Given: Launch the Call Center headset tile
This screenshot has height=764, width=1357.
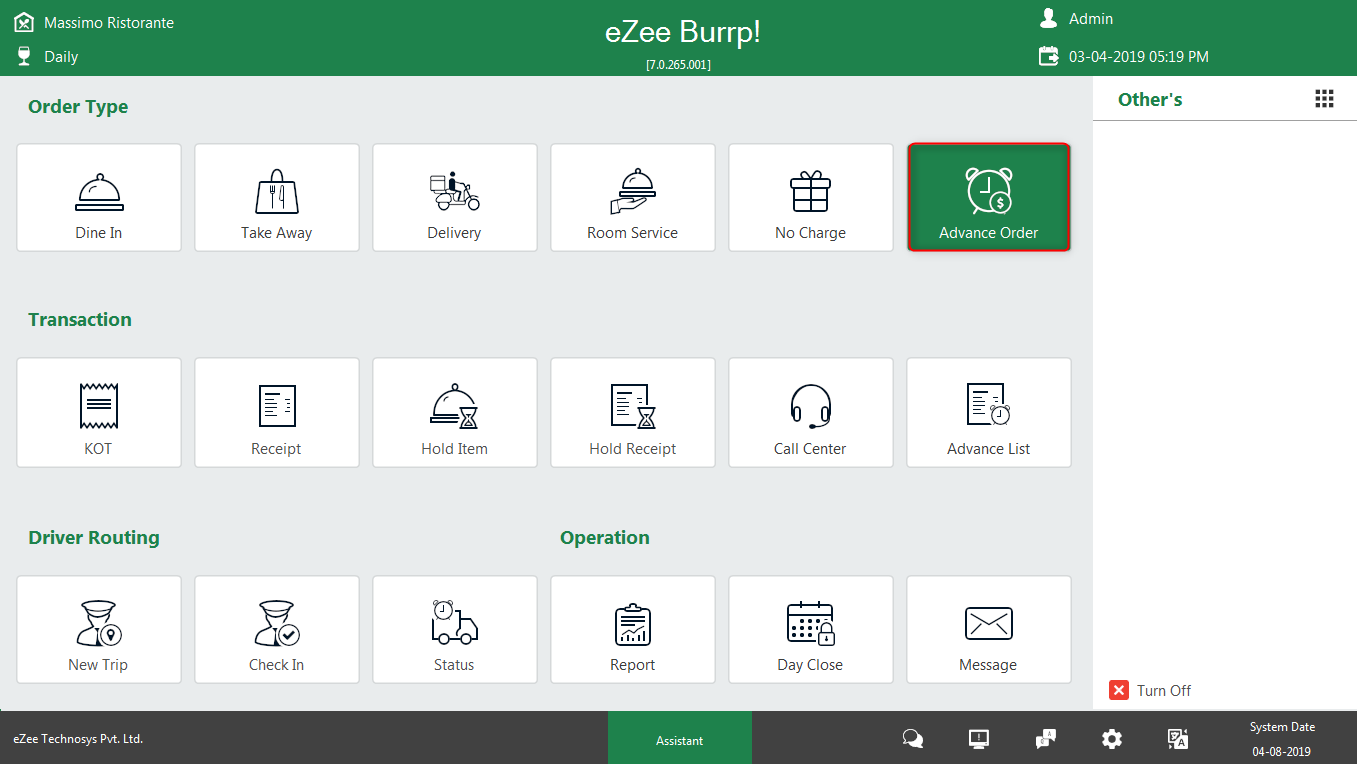Looking at the screenshot, I should pyautogui.click(x=811, y=413).
